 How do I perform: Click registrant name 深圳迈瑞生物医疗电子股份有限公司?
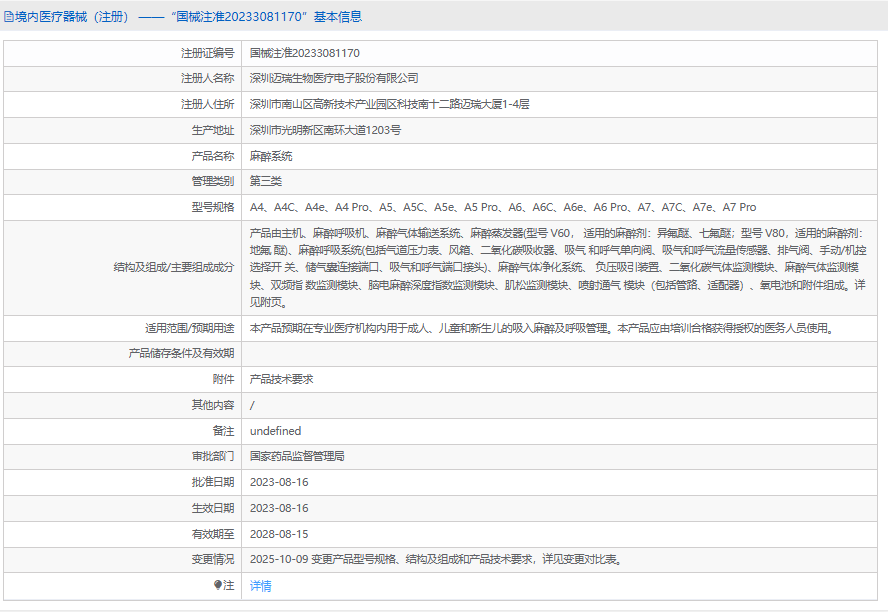[x=334, y=78]
